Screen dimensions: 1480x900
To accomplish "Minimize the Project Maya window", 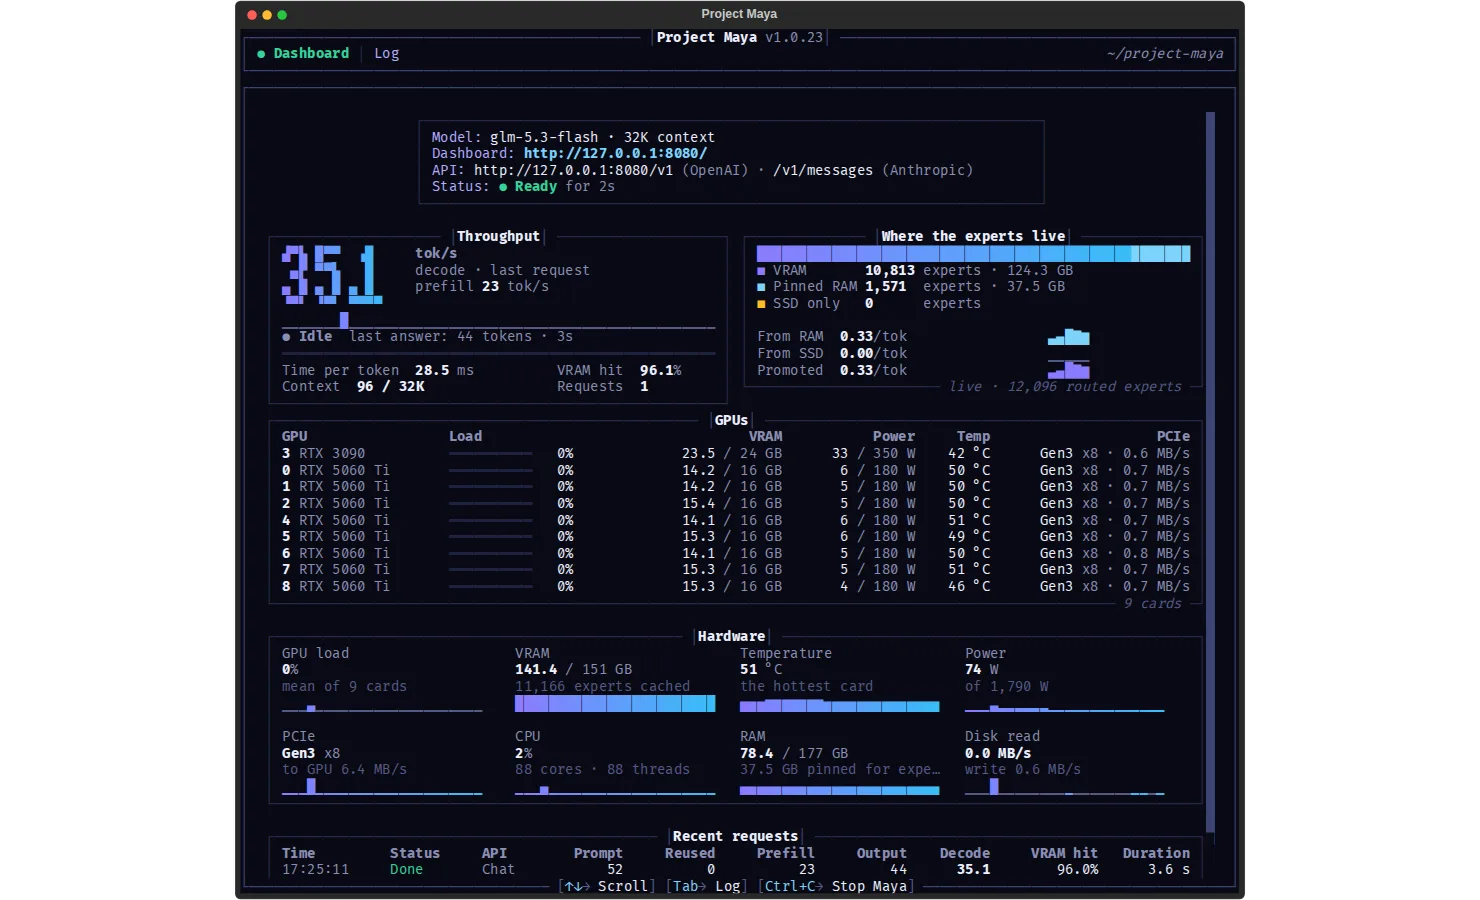I will click(267, 15).
